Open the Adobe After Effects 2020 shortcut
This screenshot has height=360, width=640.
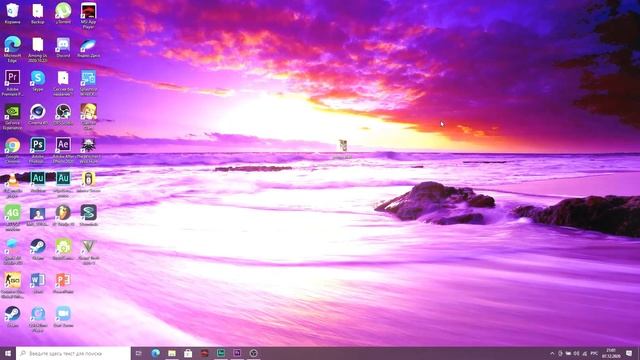[x=63, y=146]
